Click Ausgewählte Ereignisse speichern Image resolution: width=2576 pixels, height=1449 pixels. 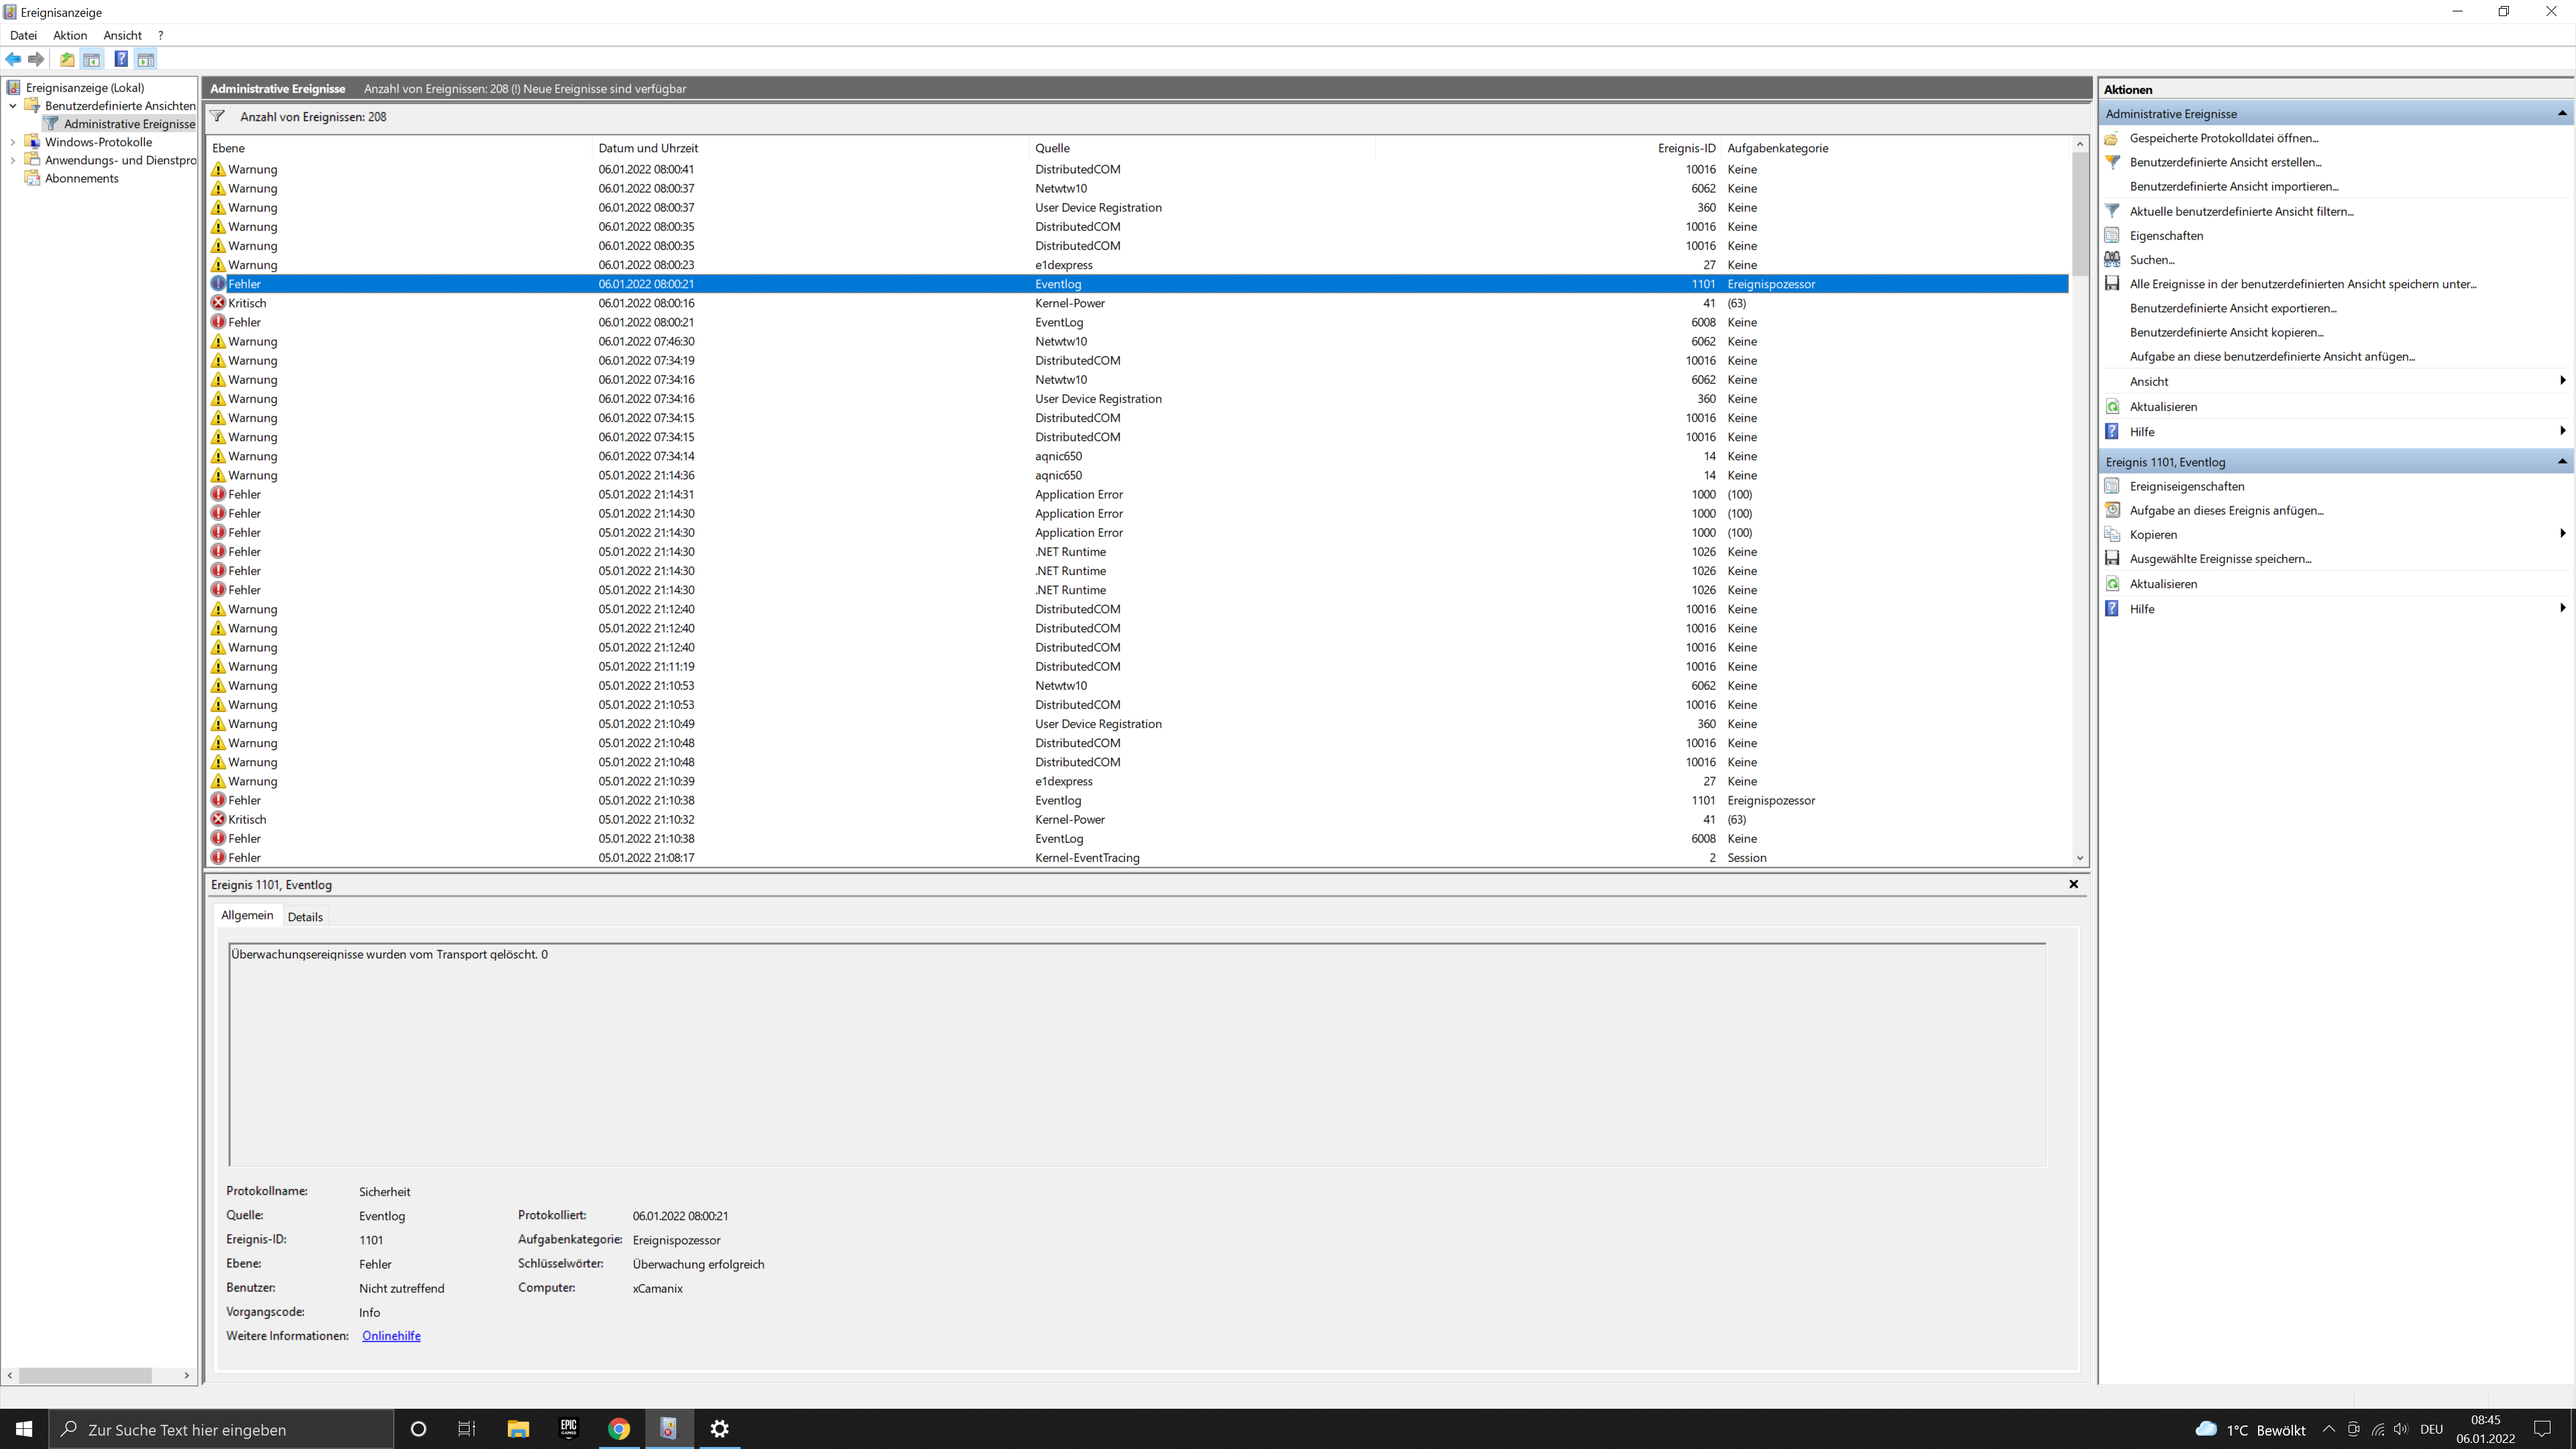[2220, 559]
